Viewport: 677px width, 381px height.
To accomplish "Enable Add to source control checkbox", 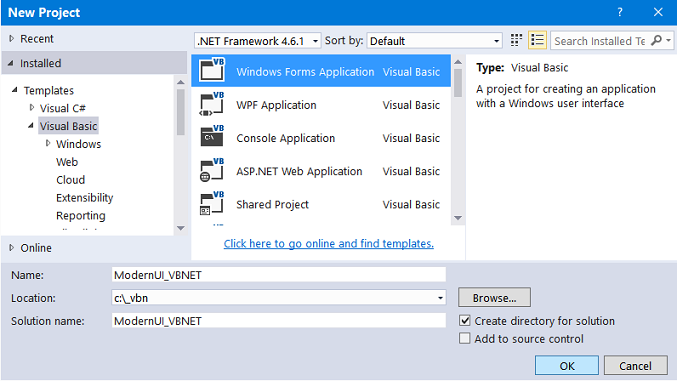I will 465,338.
